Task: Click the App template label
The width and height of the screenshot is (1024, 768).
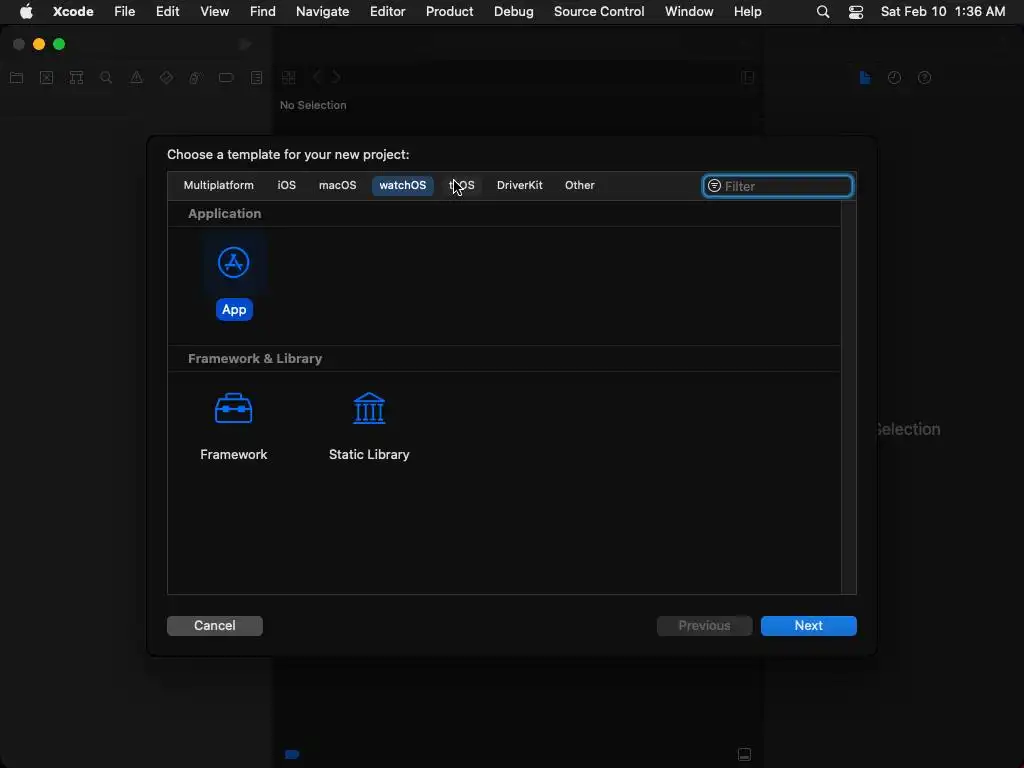Action: [234, 310]
